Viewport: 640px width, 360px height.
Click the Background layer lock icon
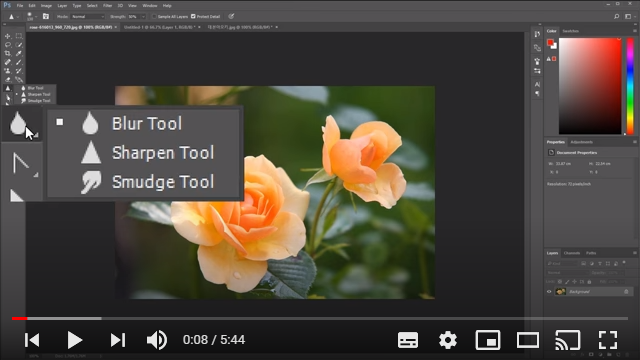[626, 291]
